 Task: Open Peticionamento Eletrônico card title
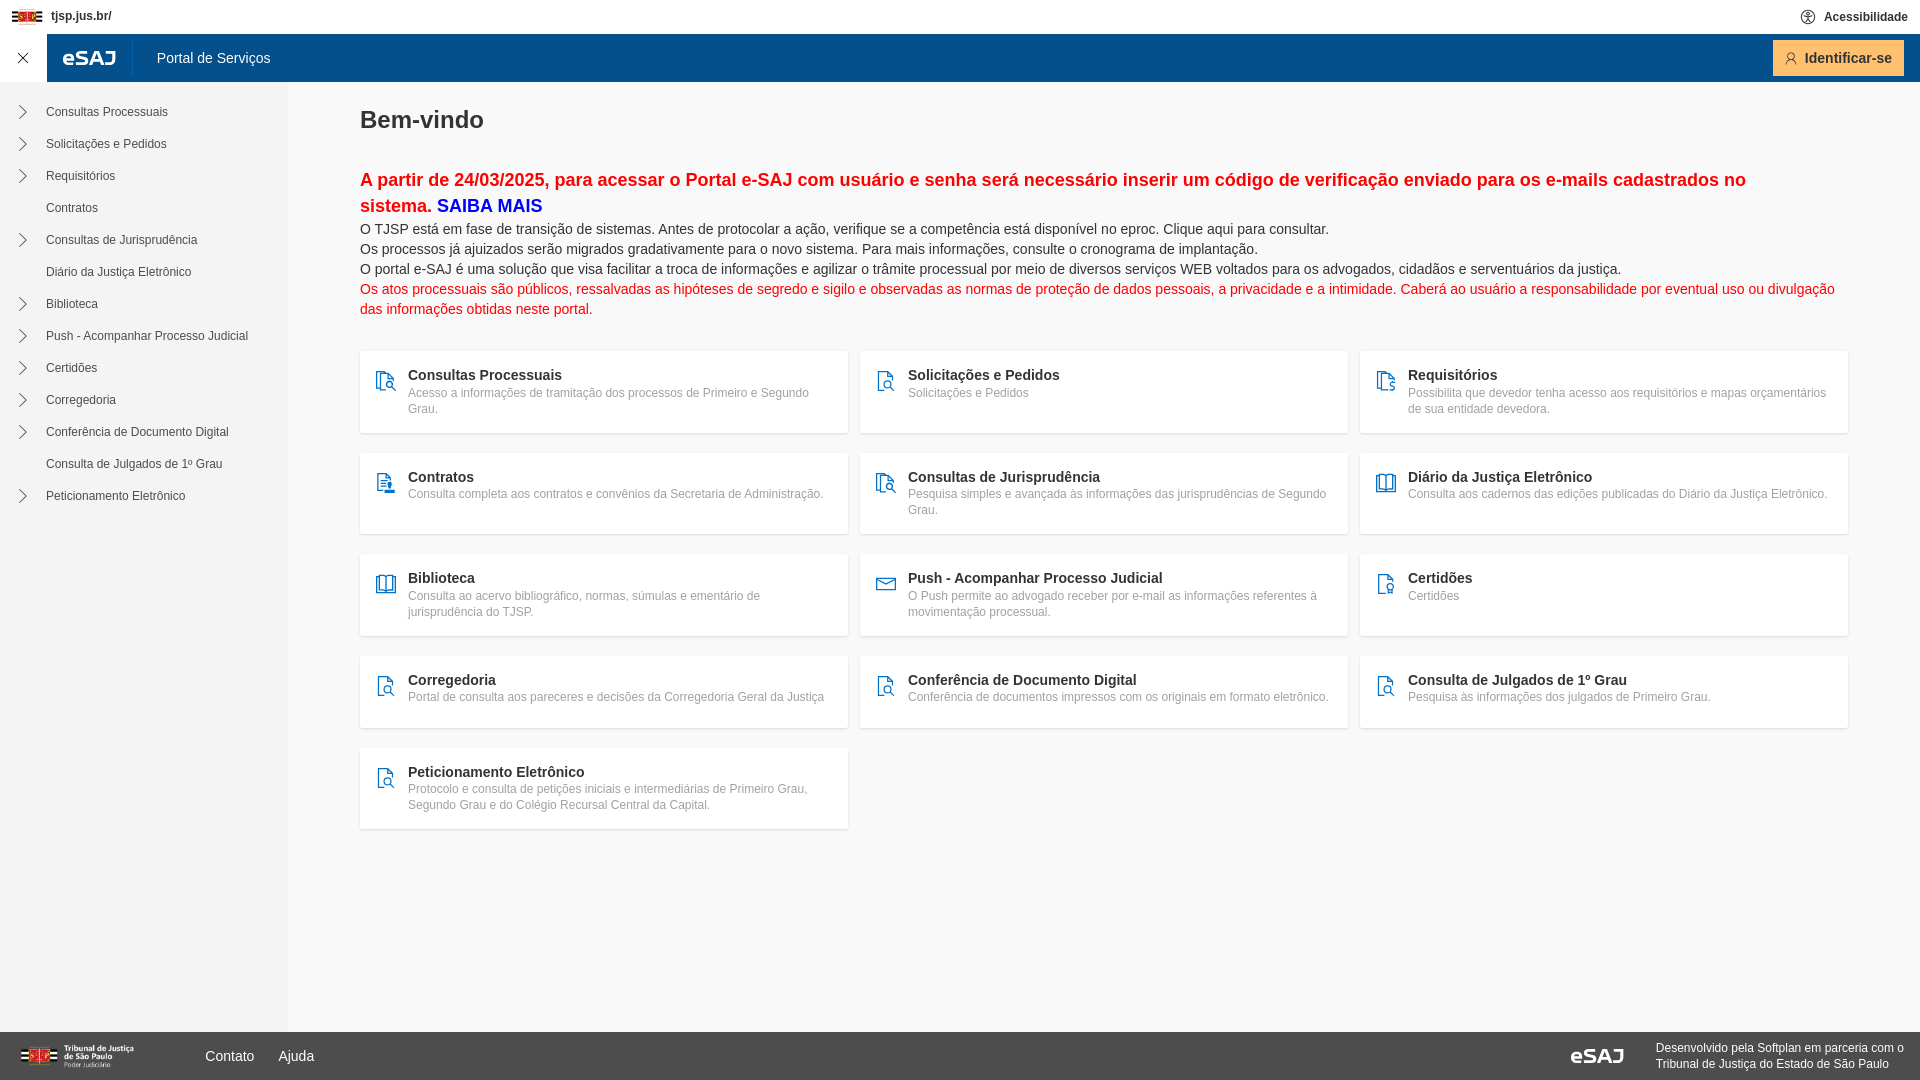click(x=496, y=772)
